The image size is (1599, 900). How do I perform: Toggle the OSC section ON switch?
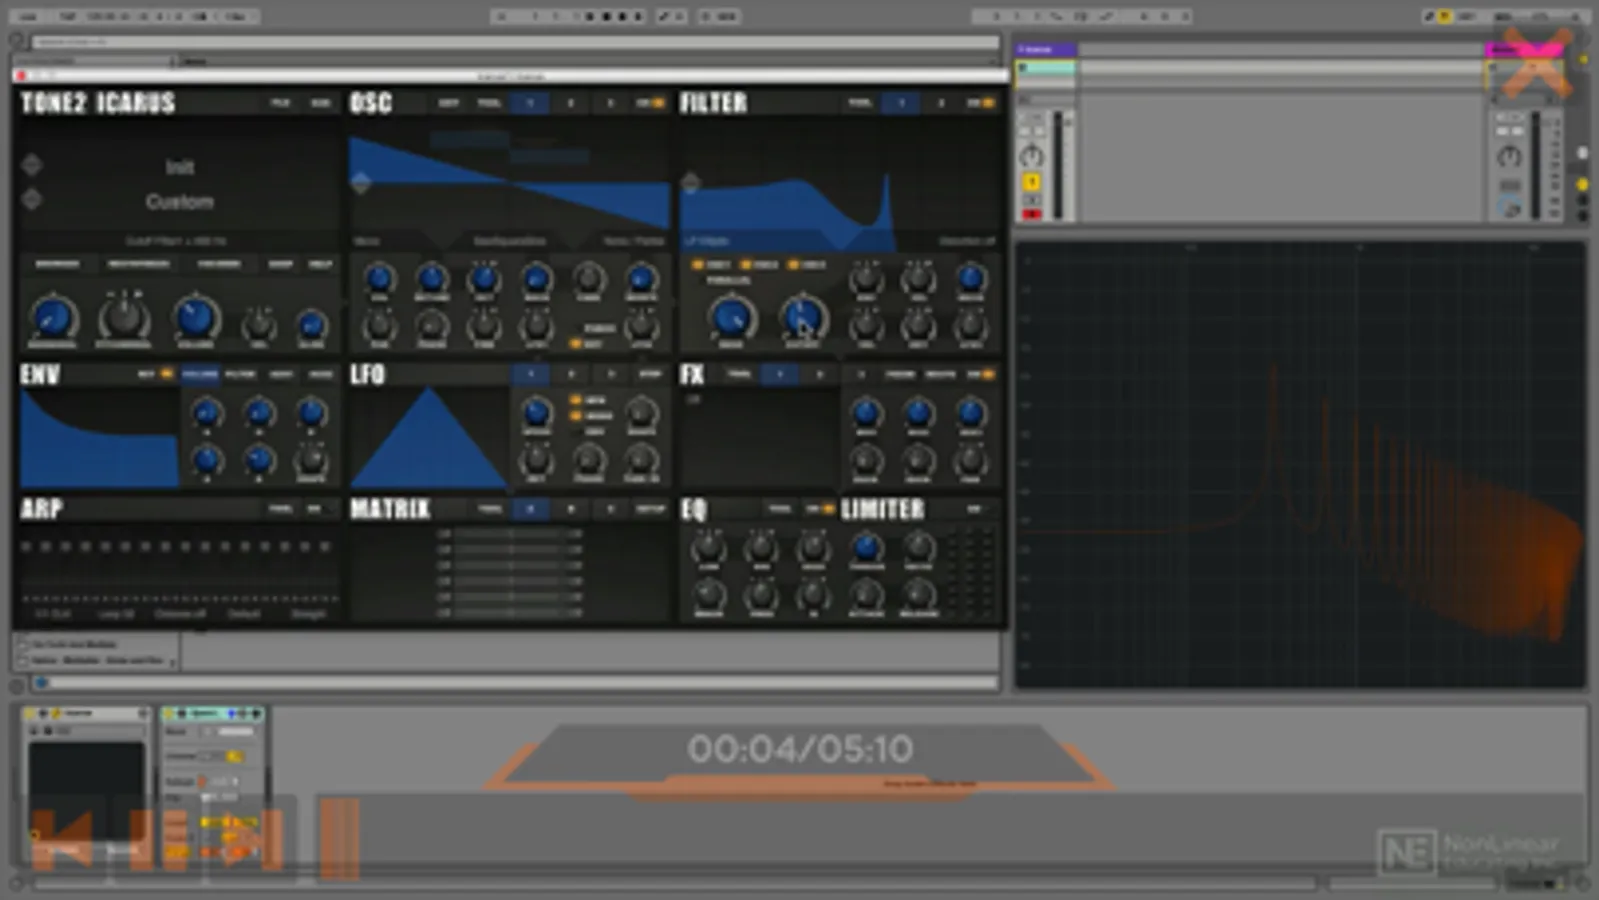650,103
